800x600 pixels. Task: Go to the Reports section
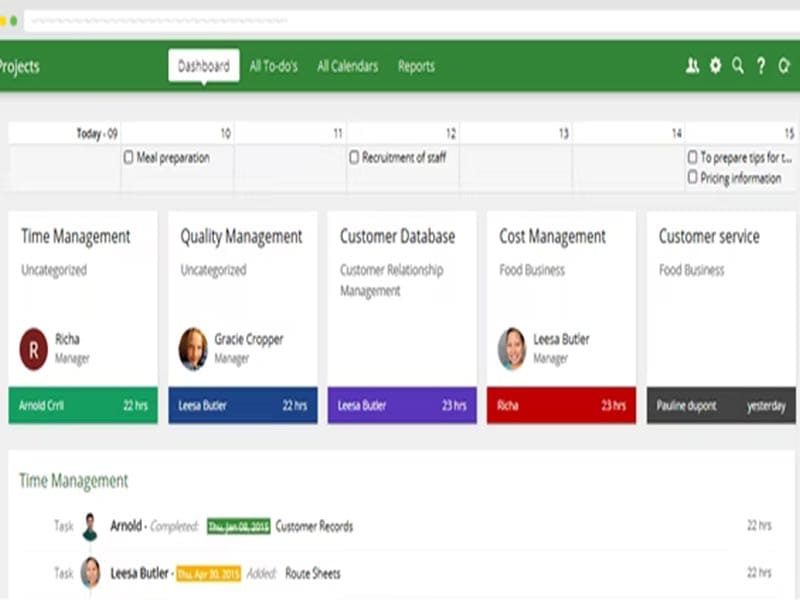416,66
